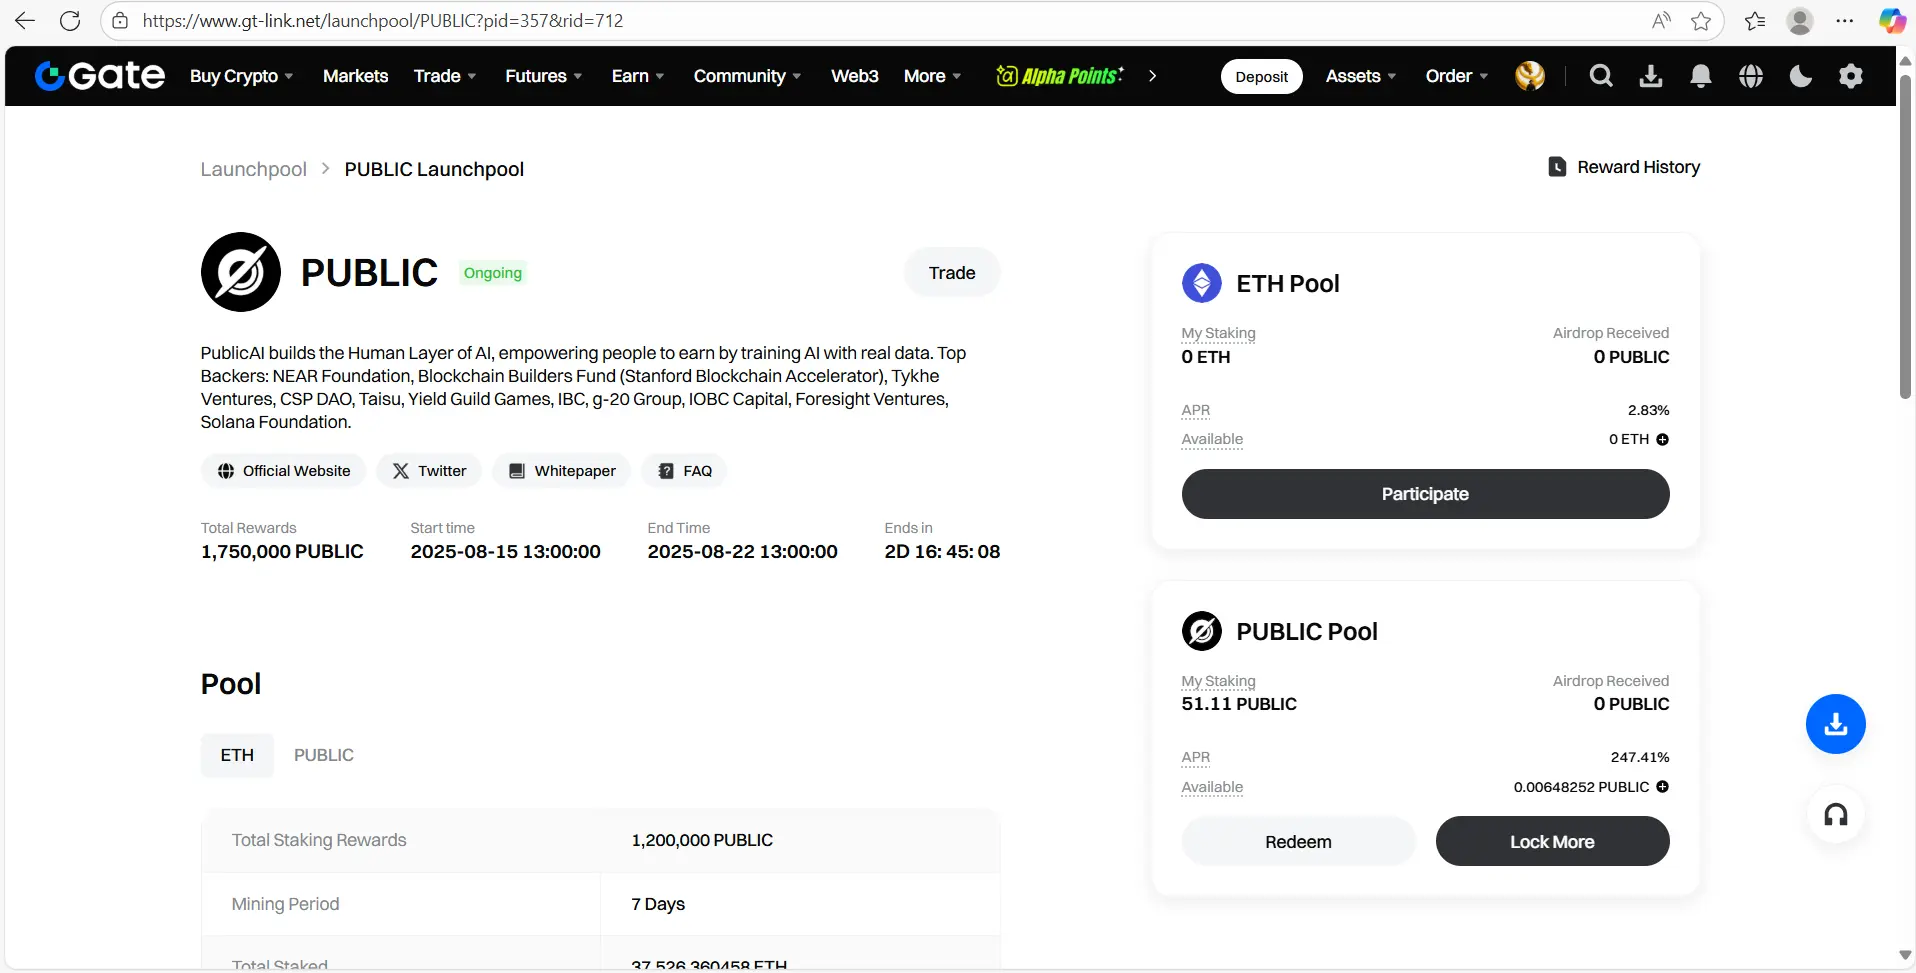The image size is (1916, 973).
Task: Open the Copilot sidebar icon
Action: click(1891, 20)
